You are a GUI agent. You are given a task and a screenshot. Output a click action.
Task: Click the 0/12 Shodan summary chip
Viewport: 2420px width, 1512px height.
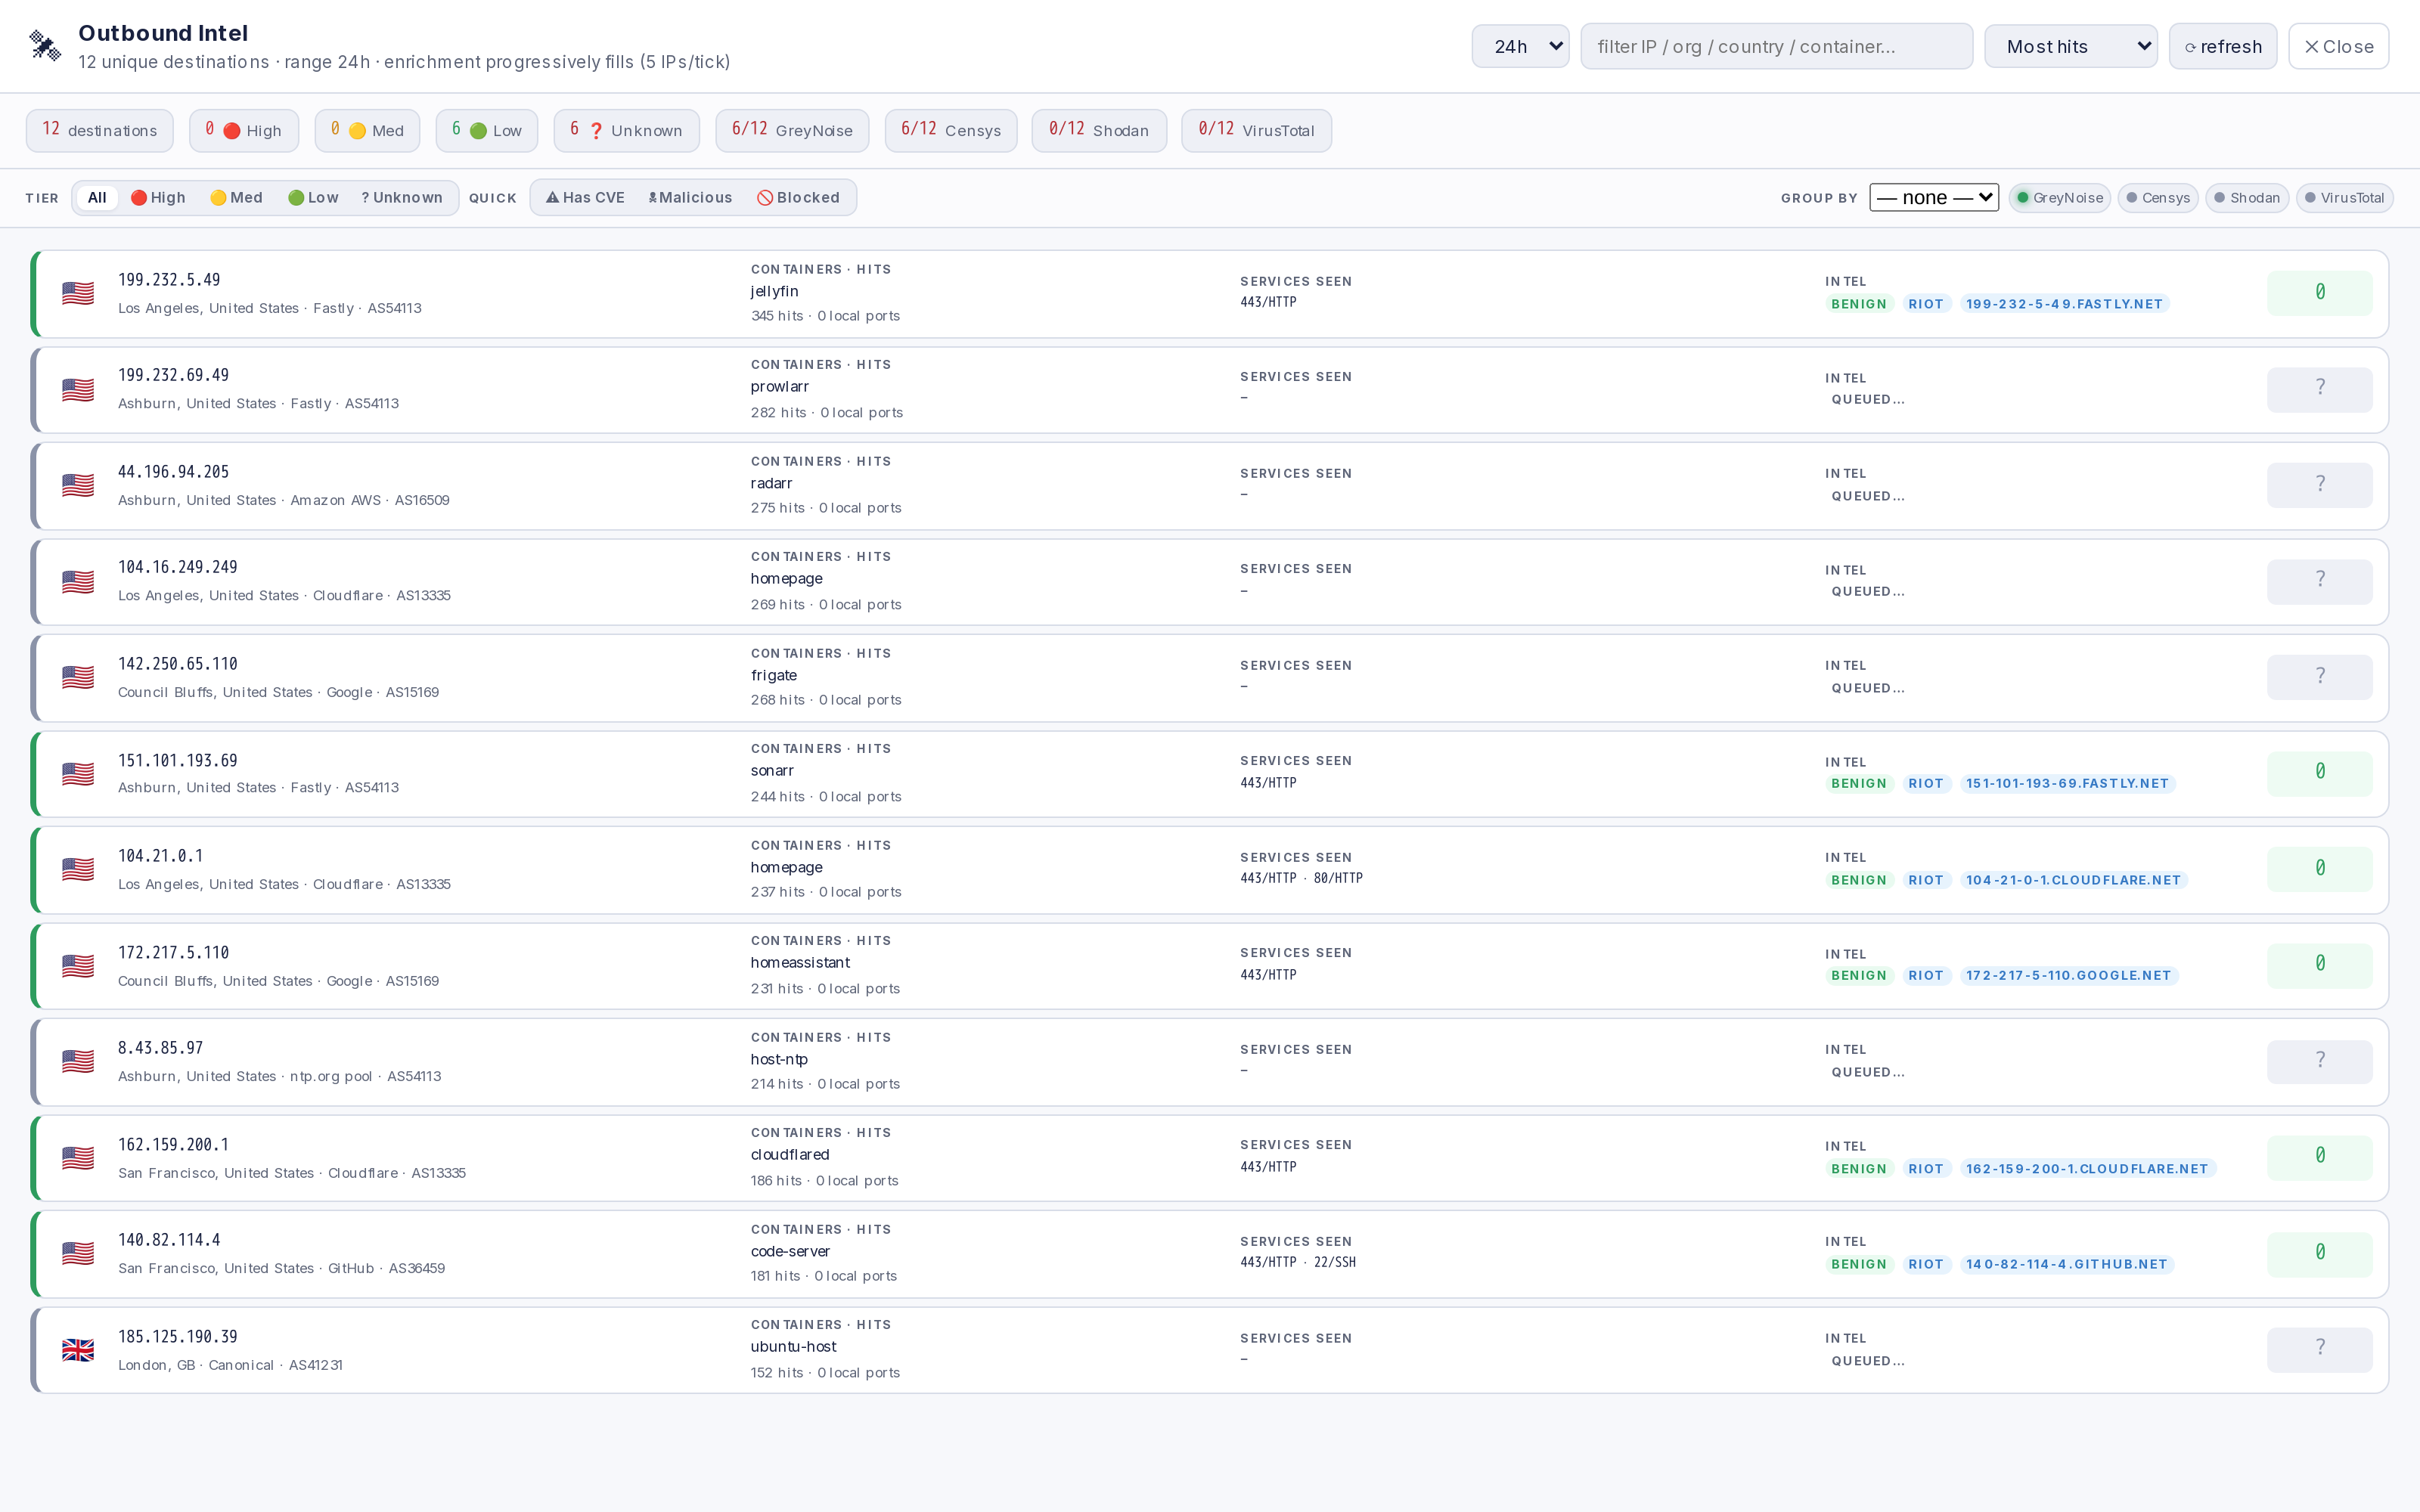coord(1098,130)
